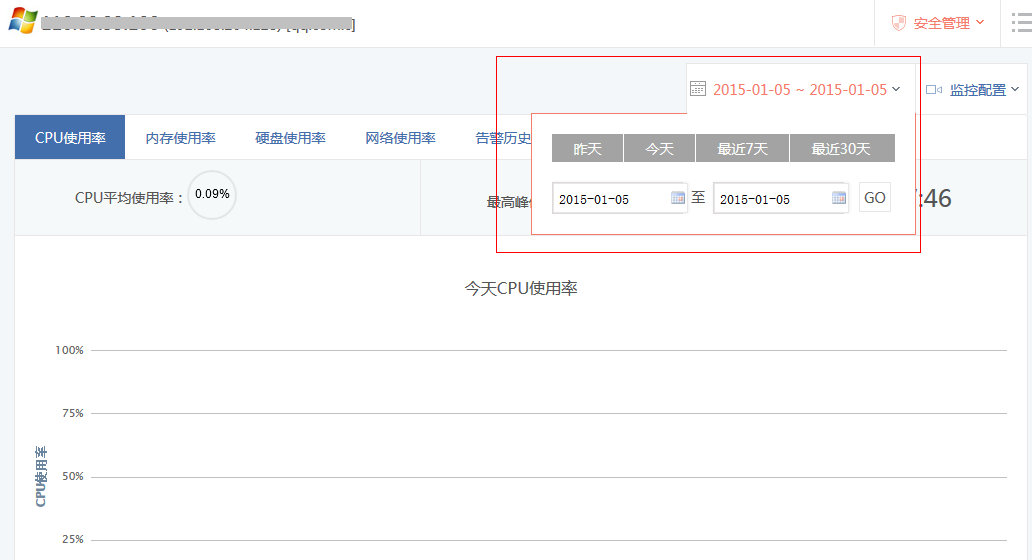
Task: Click the vertical CPU使用率 axis title
Action: (x=41, y=476)
